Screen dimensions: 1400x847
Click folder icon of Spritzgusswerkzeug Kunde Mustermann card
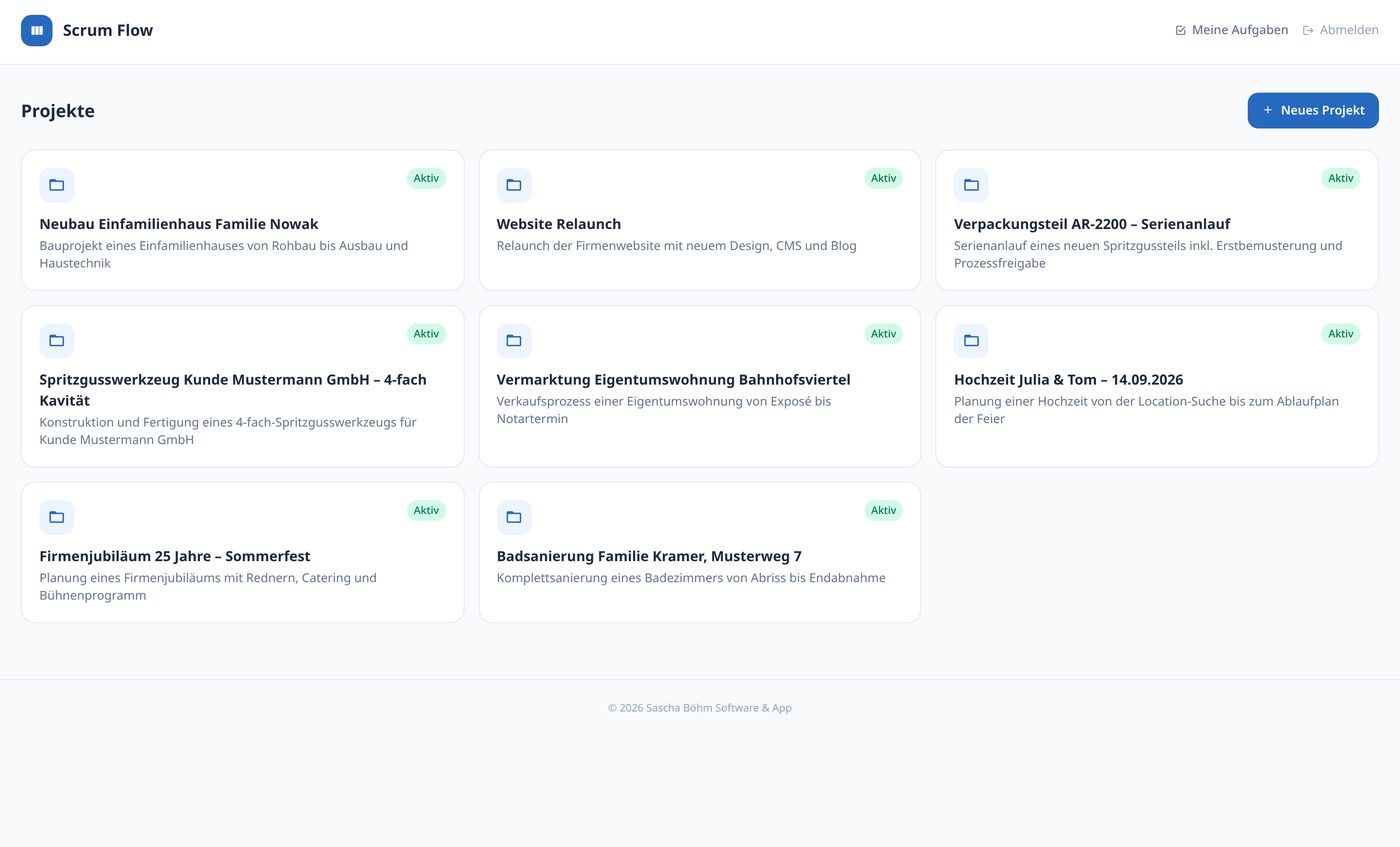[57, 341]
